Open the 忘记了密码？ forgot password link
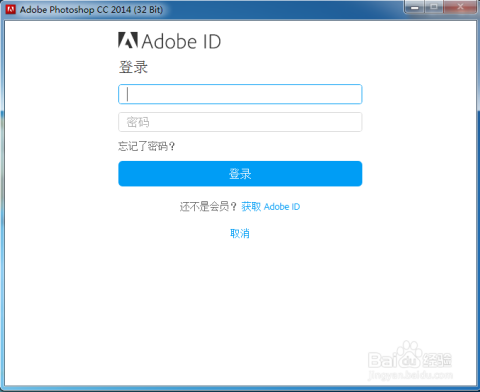This screenshot has width=480, height=392. 147,146
